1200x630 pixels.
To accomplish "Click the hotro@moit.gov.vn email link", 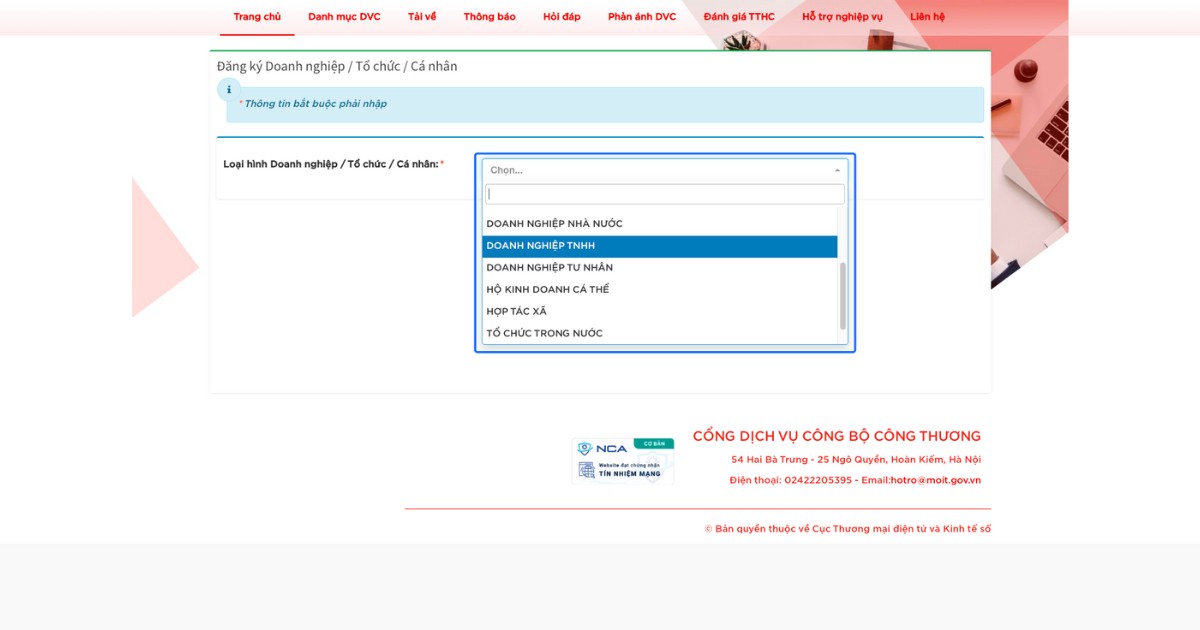I will pyautogui.click(x=935, y=480).
